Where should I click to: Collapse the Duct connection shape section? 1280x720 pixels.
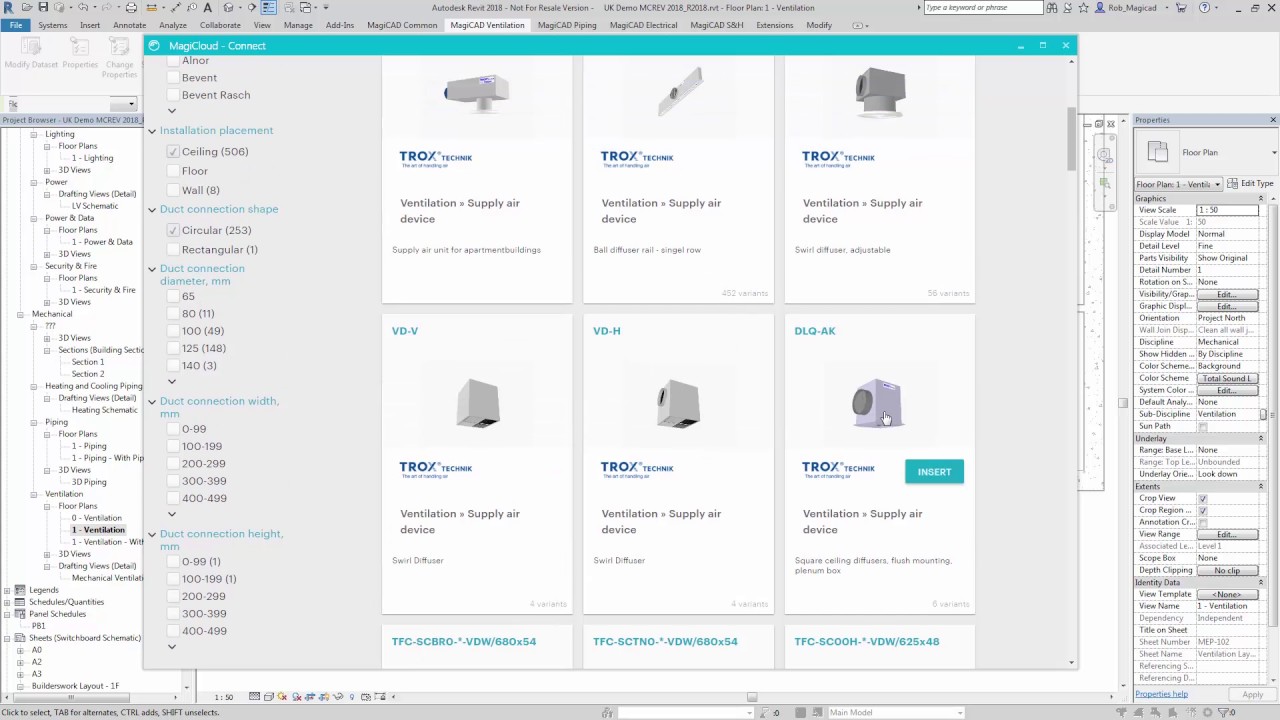point(152,210)
